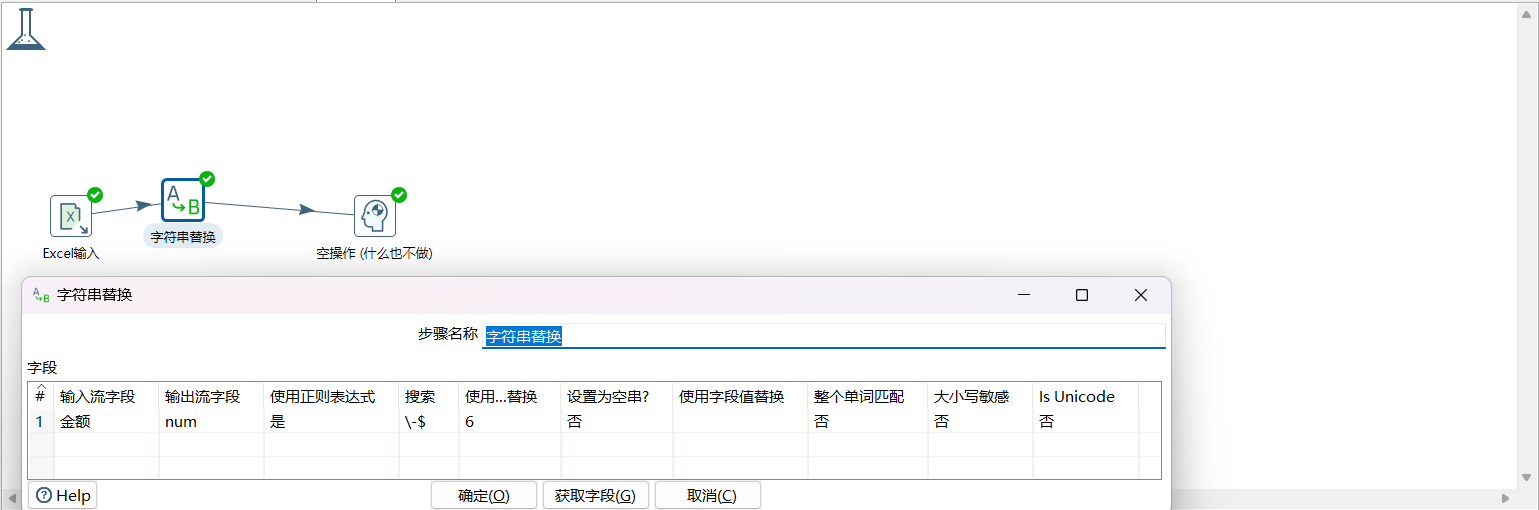Click the 否 cell under 大小写敏感
The image size is (1539, 510).
pyautogui.click(x=981, y=421)
